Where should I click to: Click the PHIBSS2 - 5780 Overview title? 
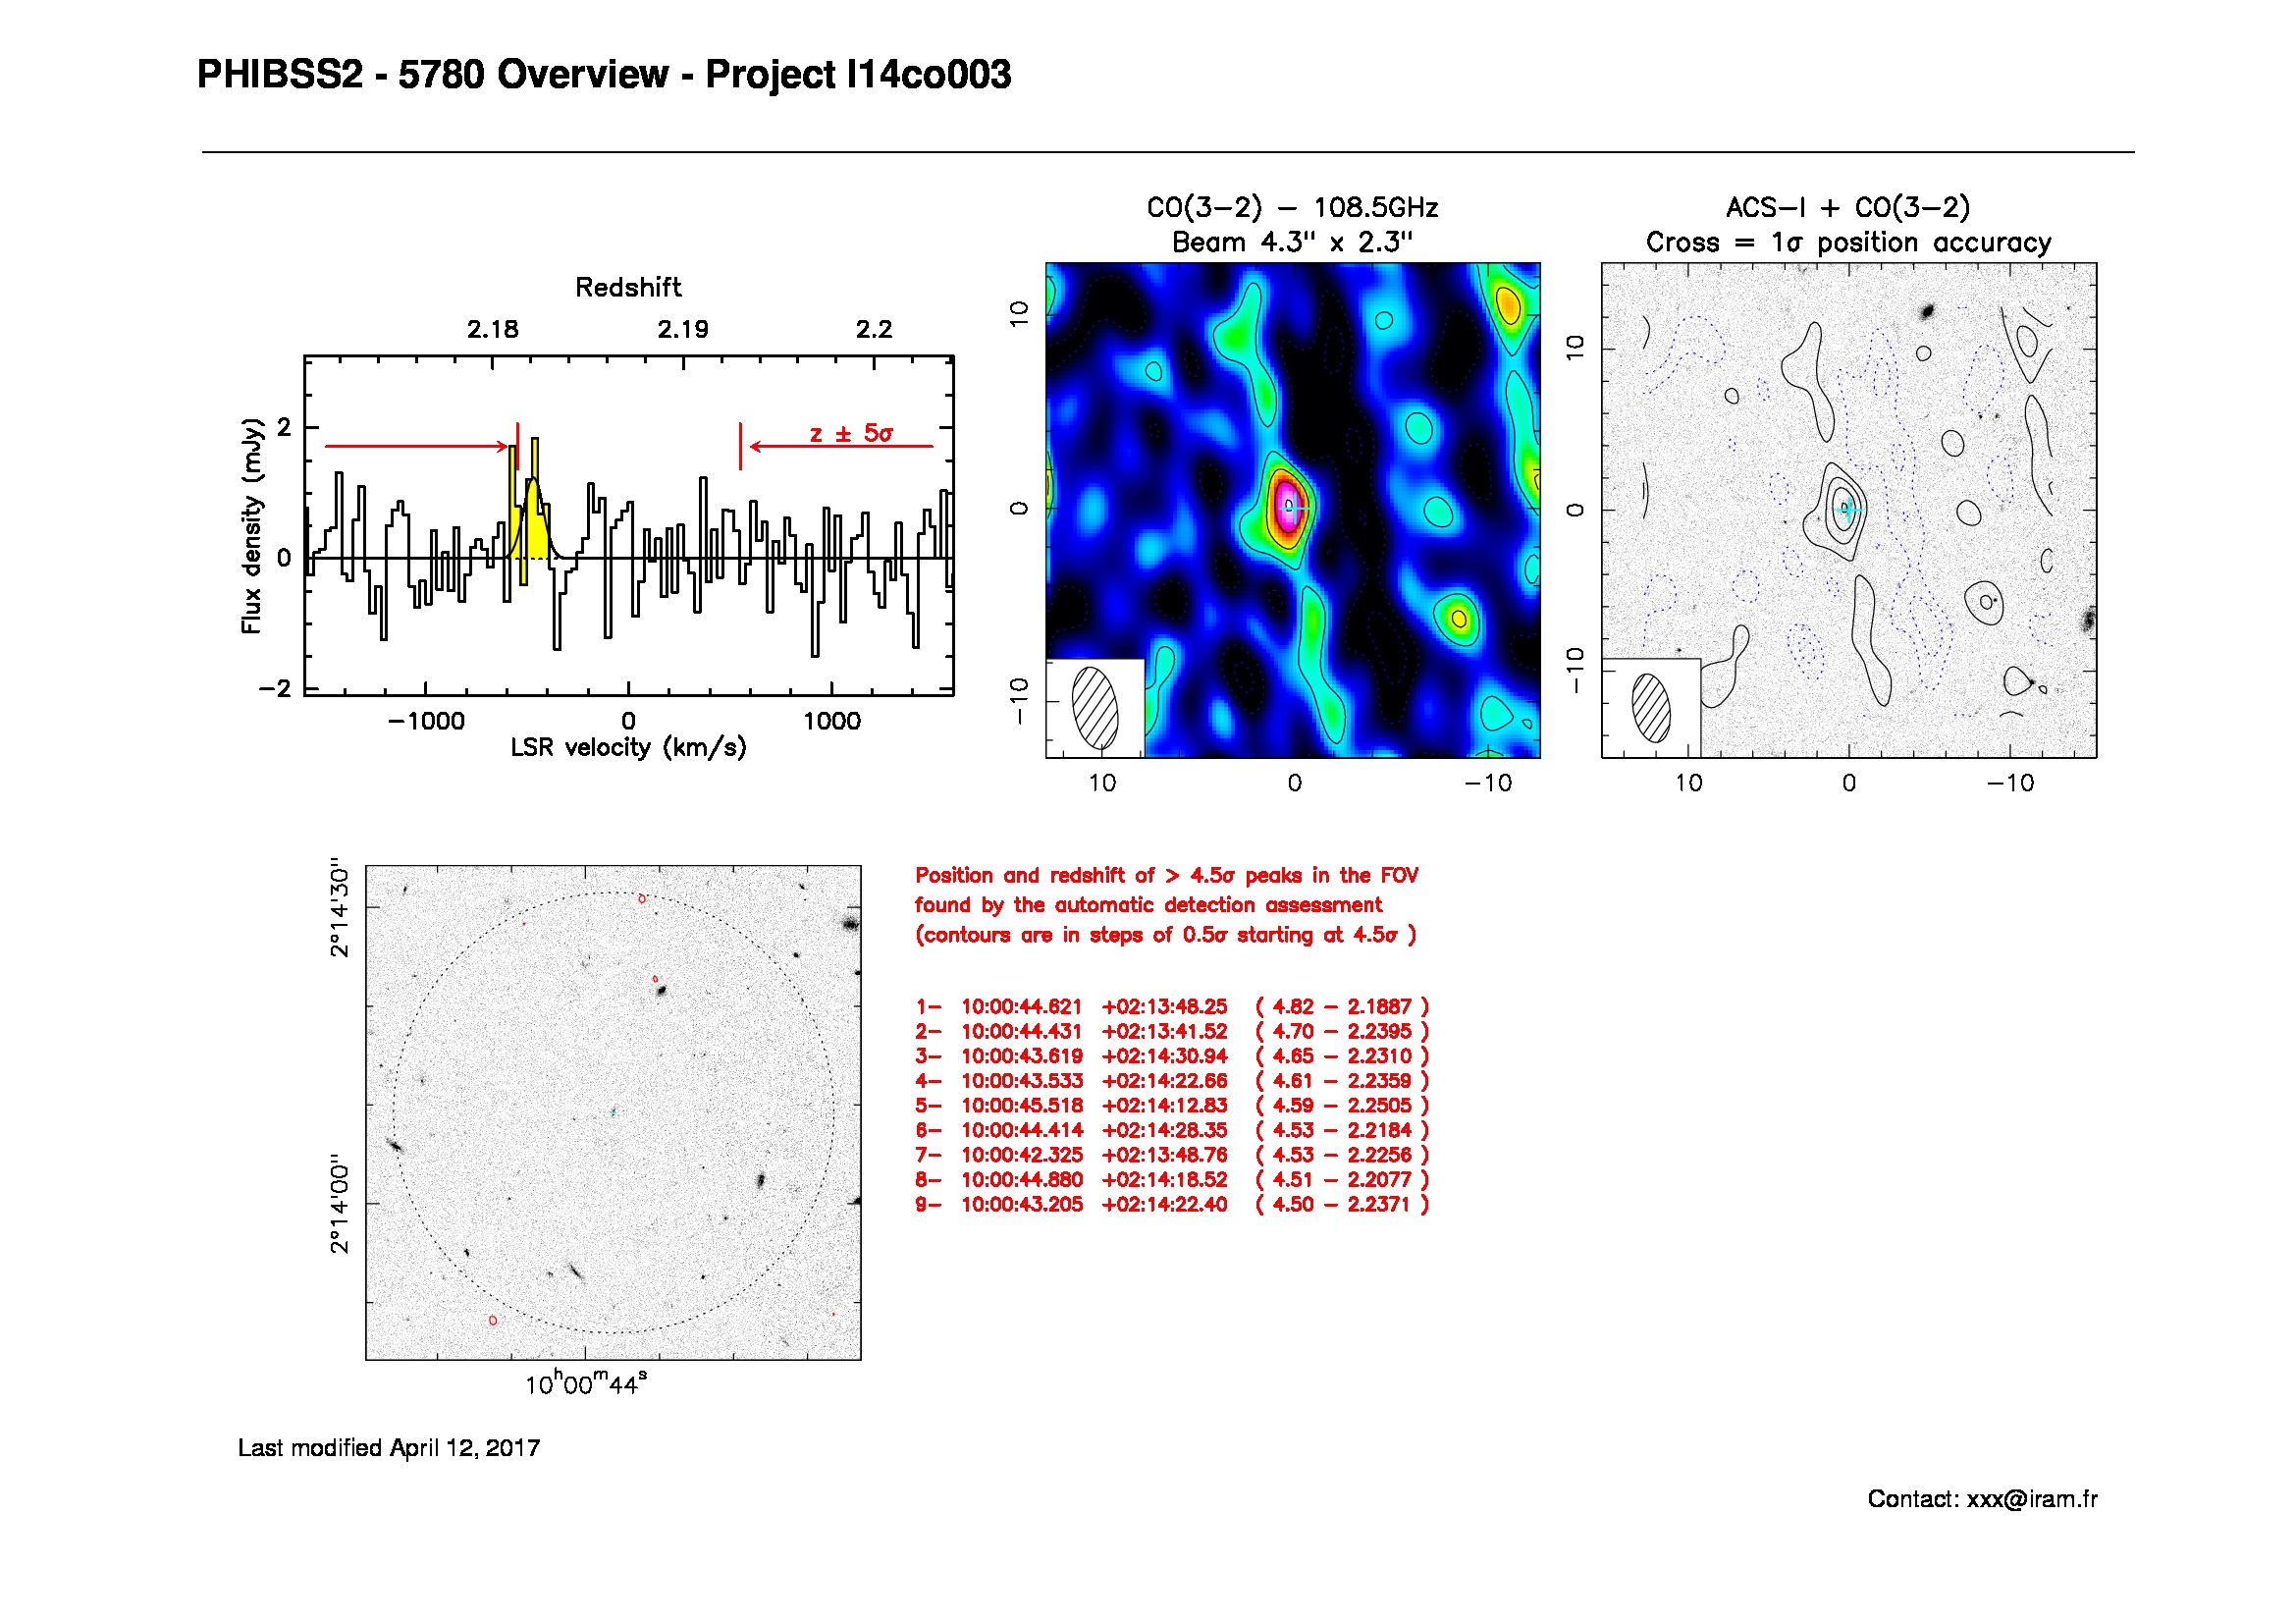click(x=603, y=75)
